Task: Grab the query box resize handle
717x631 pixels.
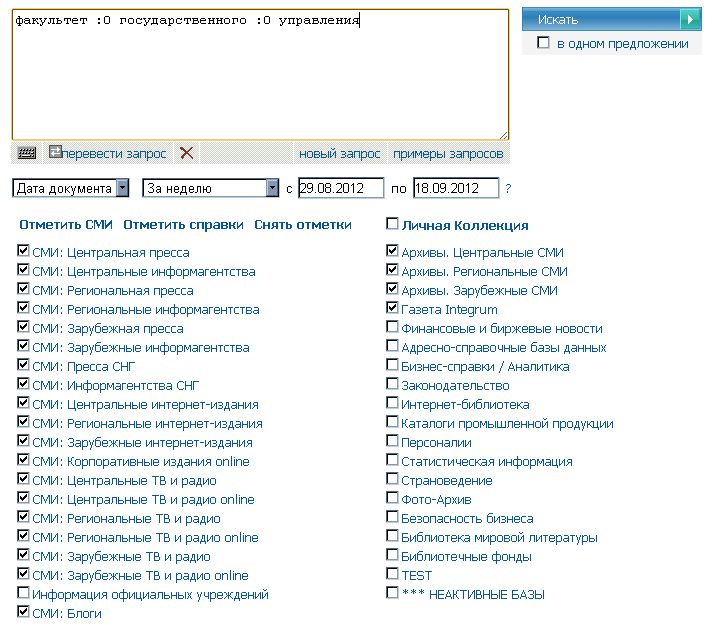Action: click(x=503, y=135)
